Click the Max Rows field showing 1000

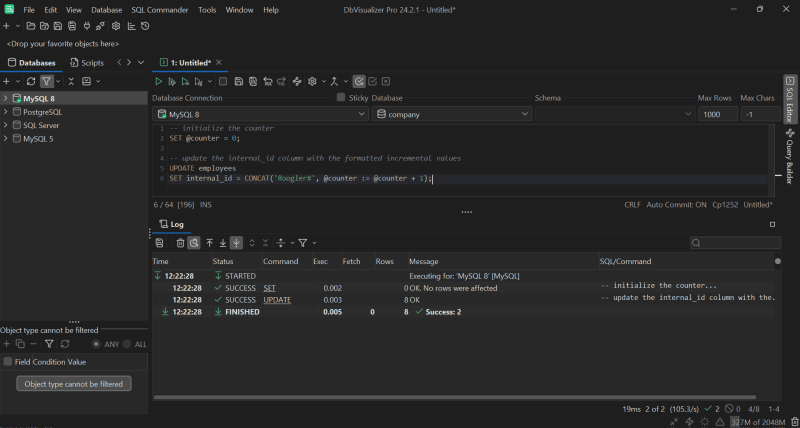point(718,114)
